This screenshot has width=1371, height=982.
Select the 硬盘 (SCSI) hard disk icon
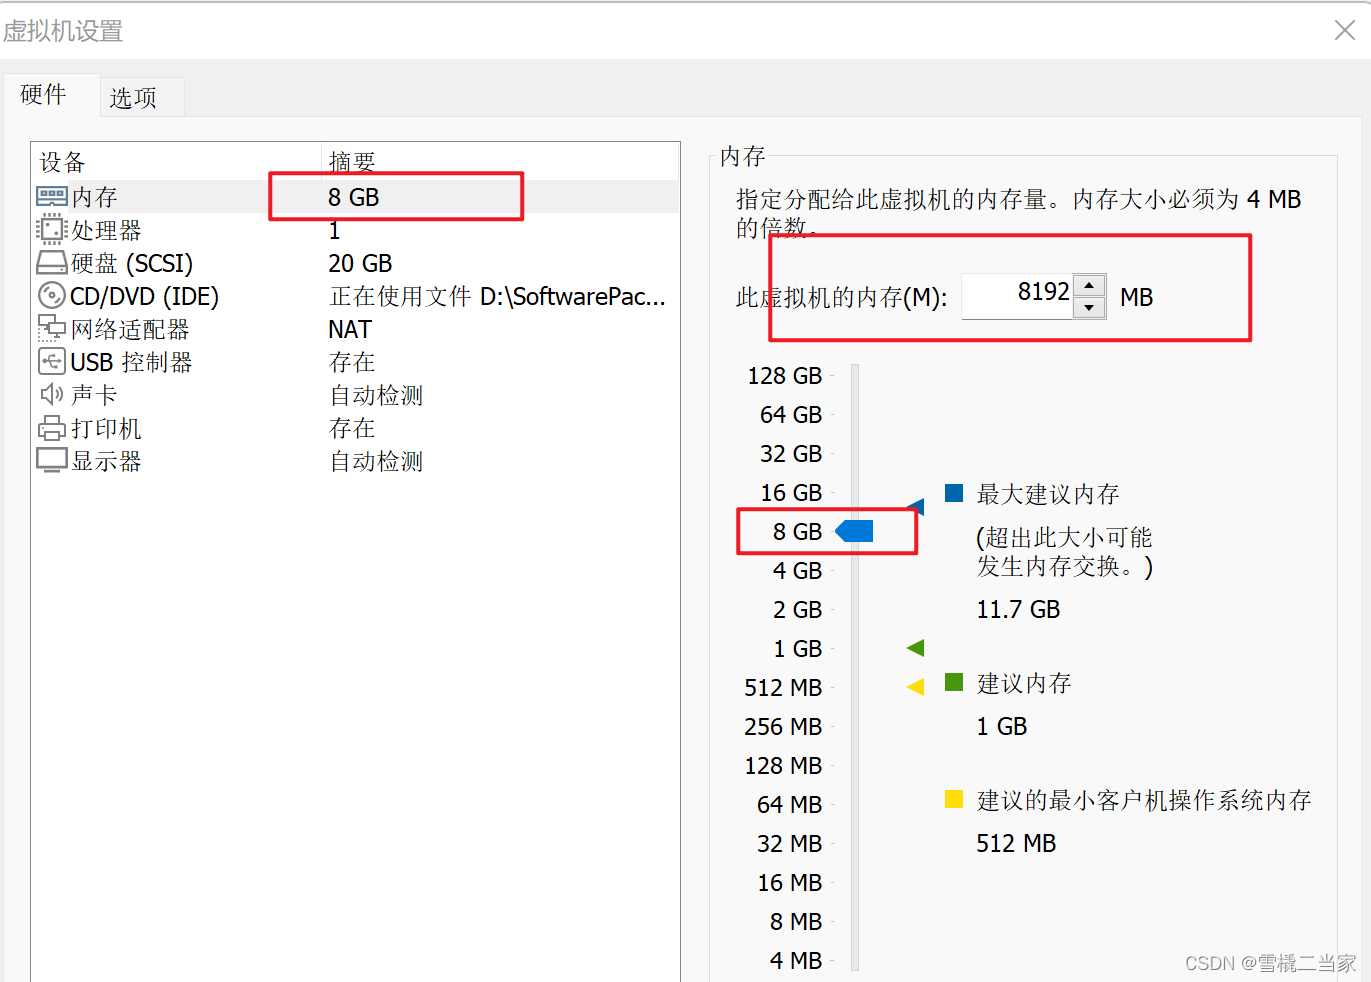(x=50, y=262)
